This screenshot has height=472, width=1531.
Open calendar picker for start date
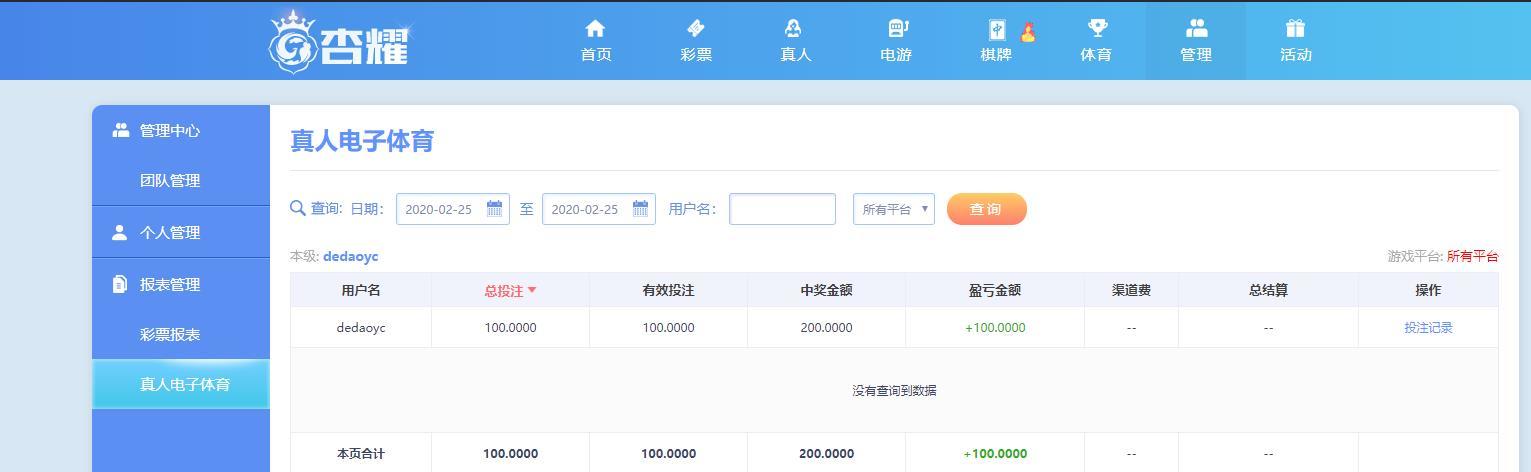pos(494,209)
